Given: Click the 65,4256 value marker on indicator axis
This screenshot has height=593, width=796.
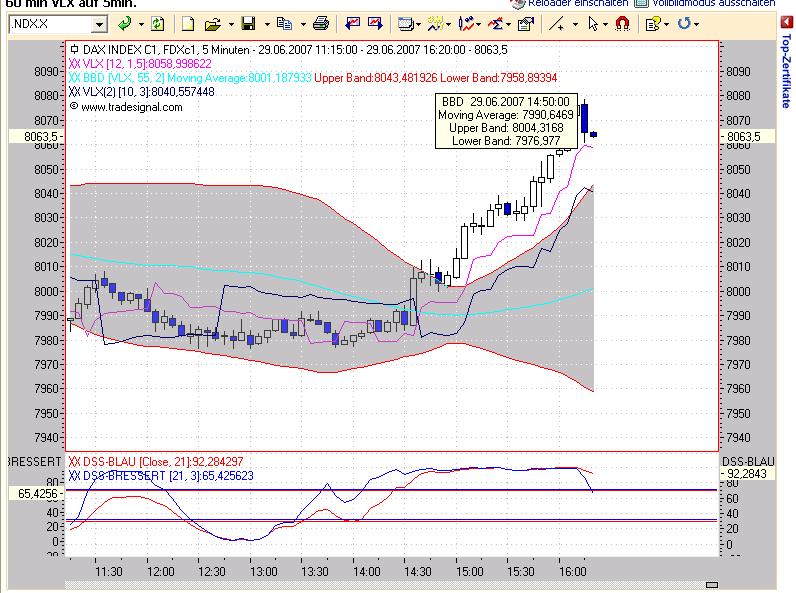Looking at the screenshot, I should pos(36,493).
